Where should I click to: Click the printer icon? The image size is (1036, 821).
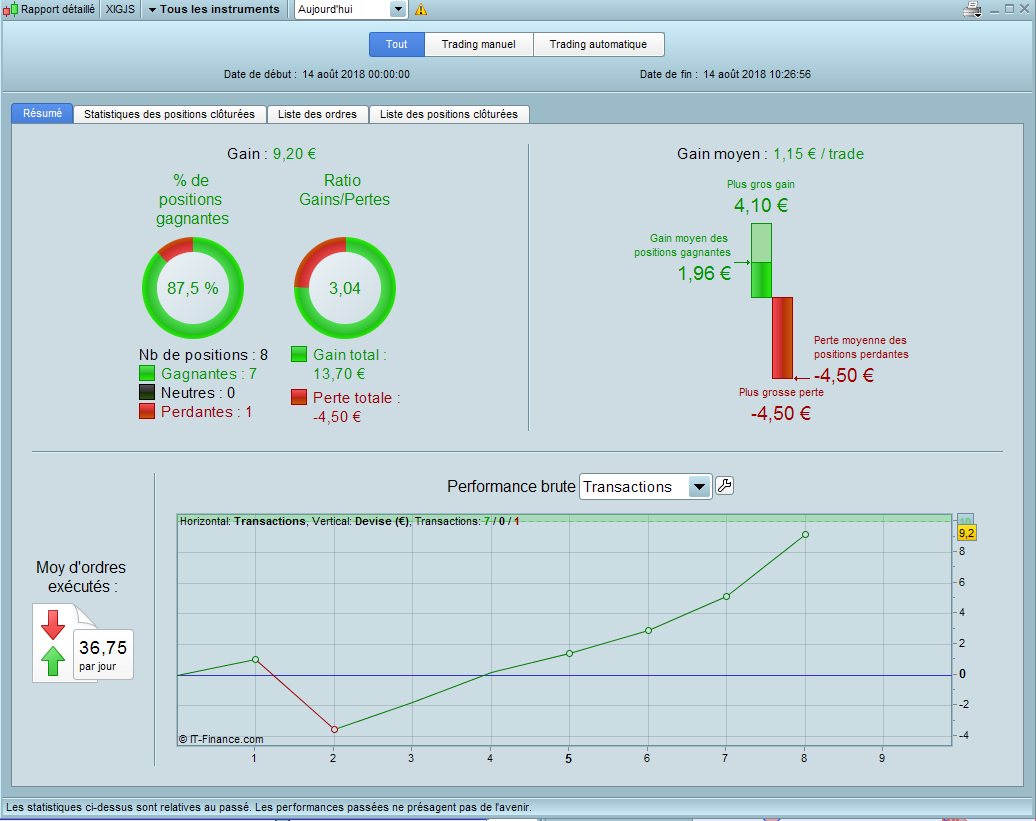point(973,9)
